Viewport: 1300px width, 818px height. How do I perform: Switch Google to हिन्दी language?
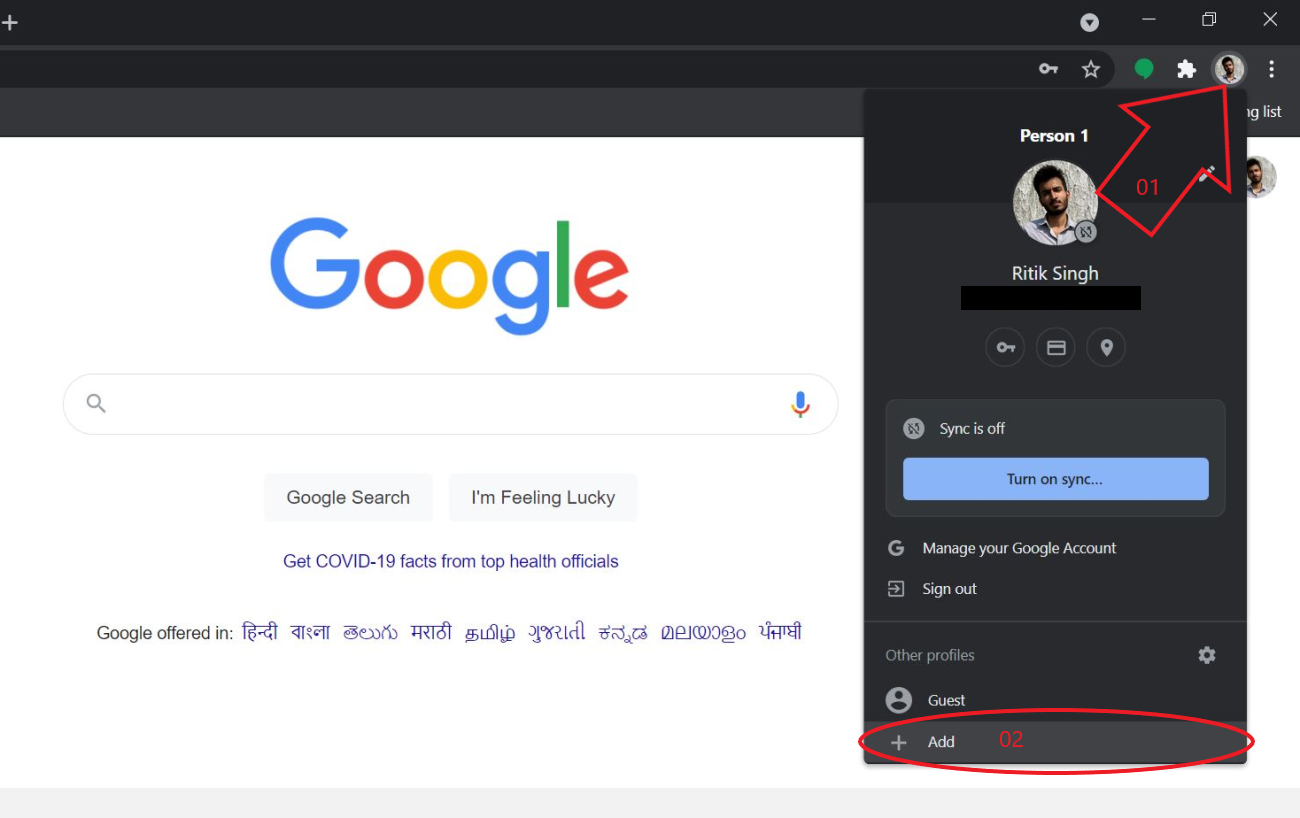[260, 632]
